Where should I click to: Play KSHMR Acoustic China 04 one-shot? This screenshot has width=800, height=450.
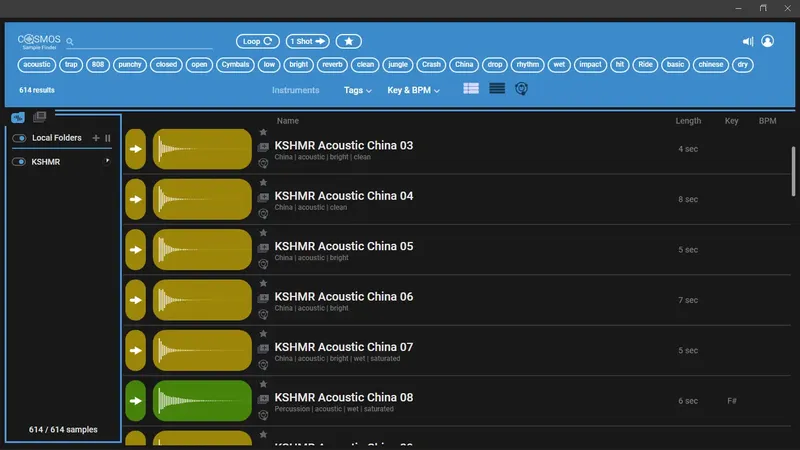pyautogui.click(x=136, y=199)
